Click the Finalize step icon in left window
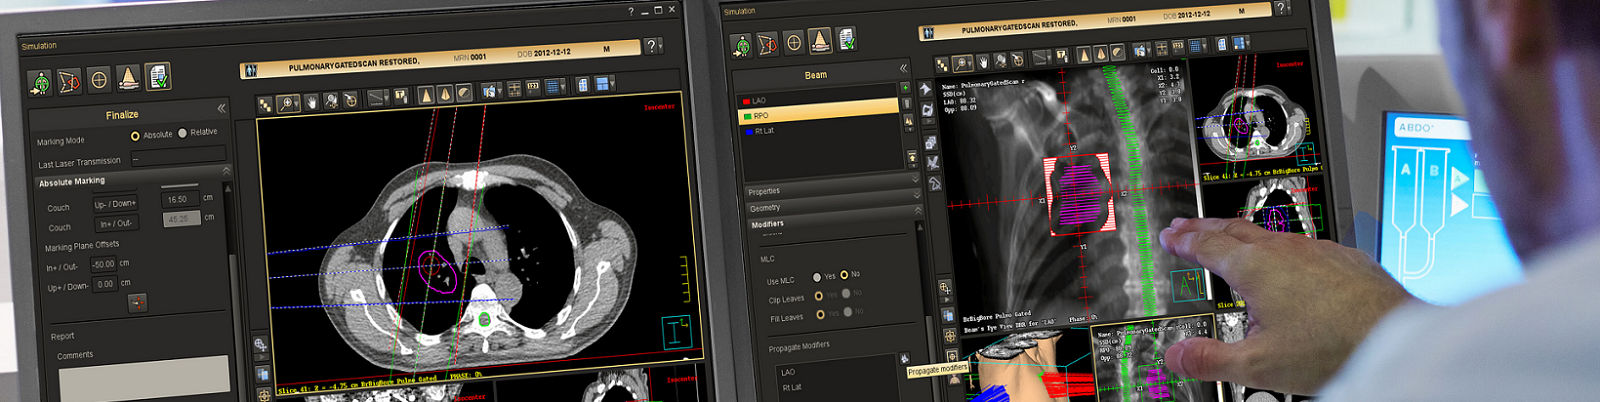This screenshot has height=402, width=1600. (x=157, y=76)
